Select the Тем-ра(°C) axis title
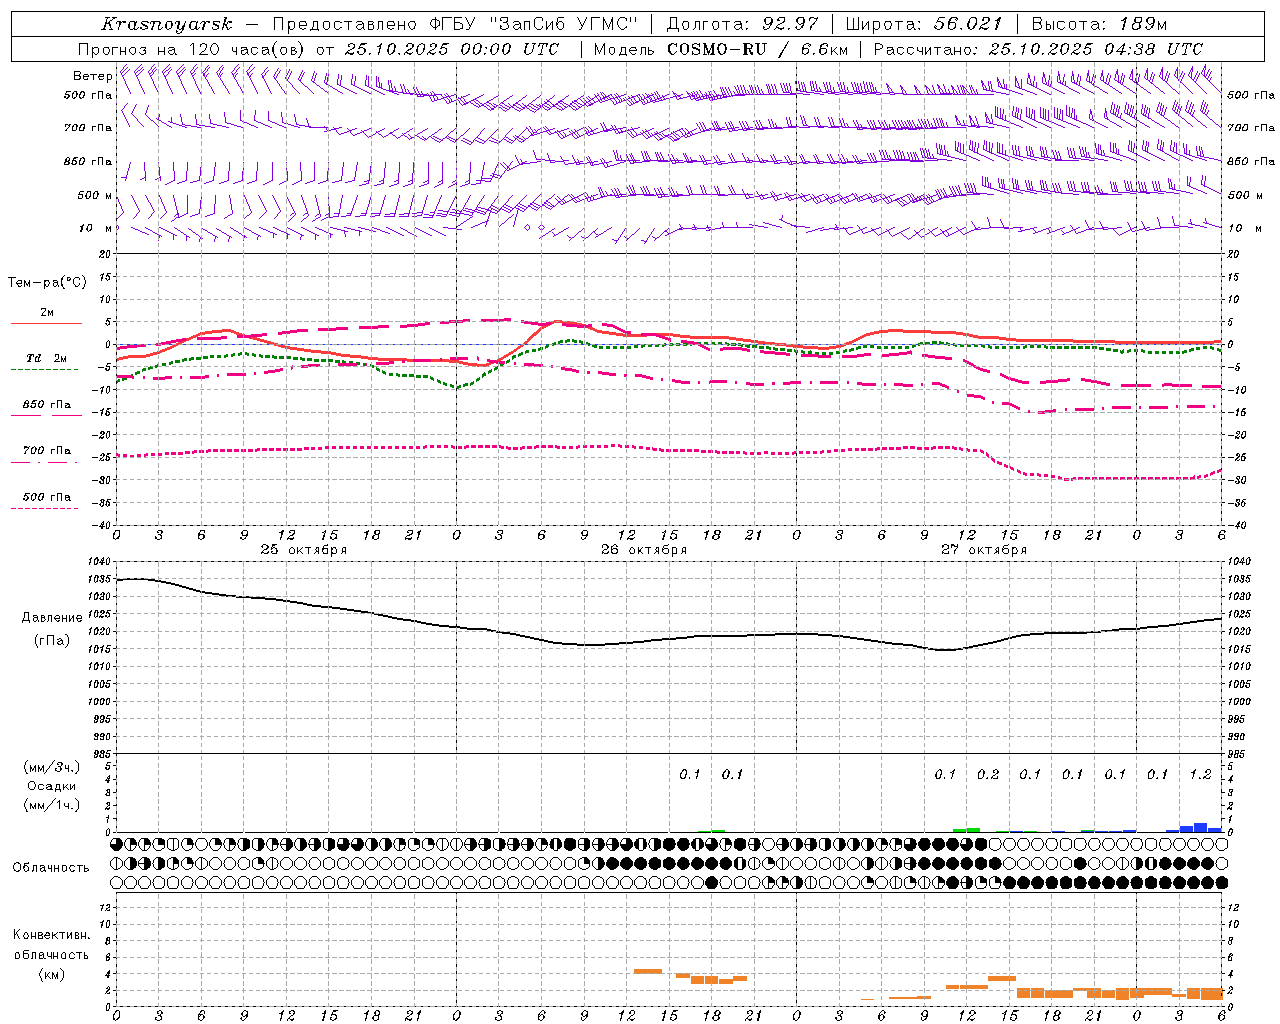Screen dimensions: 1280x1024 click(47, 283)
